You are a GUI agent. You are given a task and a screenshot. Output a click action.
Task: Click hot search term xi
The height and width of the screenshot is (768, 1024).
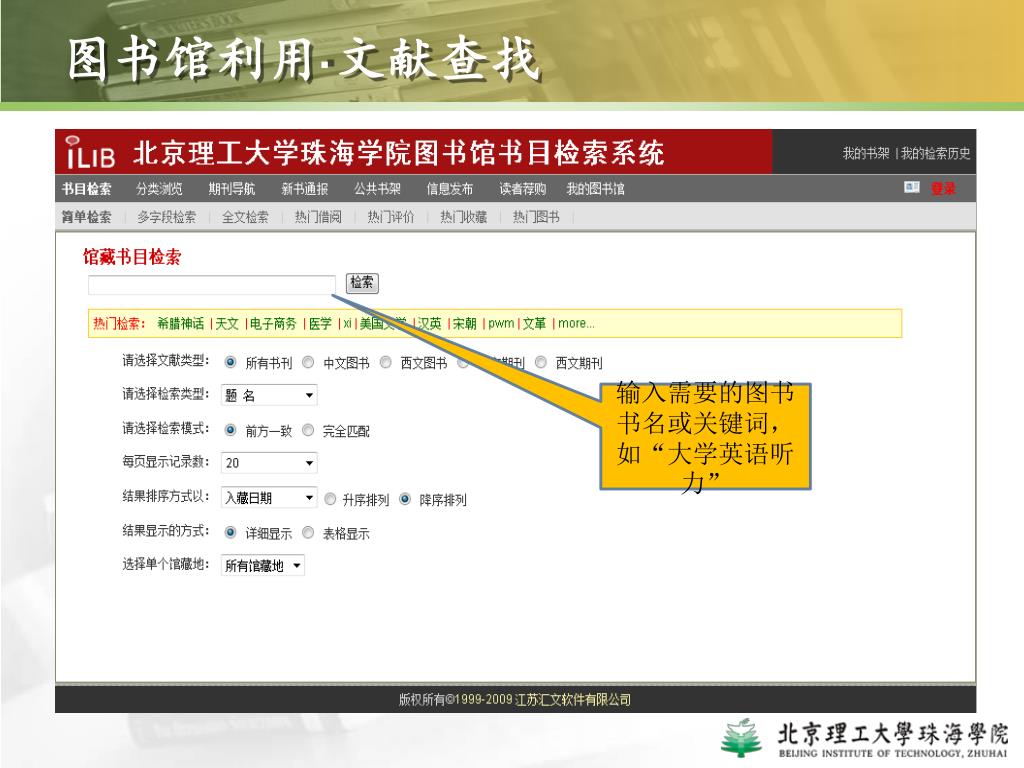point(347,323)
